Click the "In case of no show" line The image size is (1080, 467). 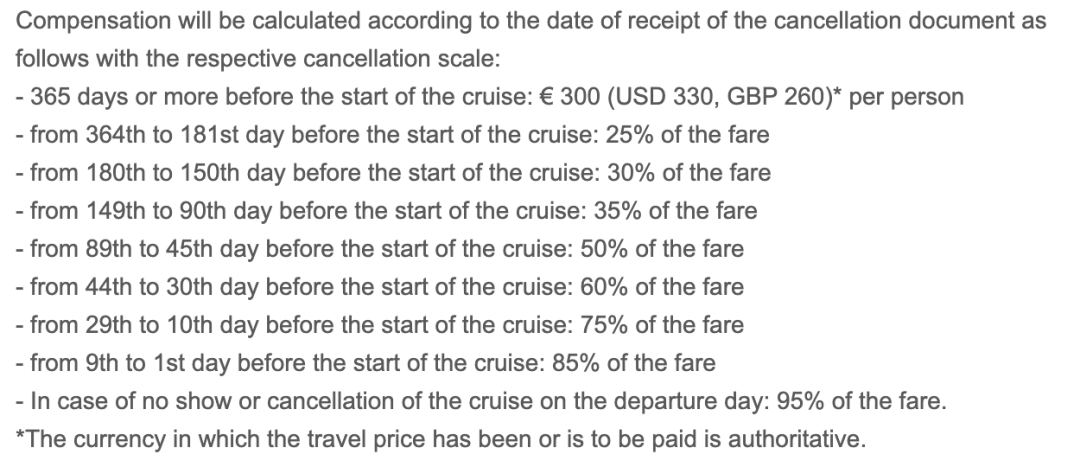(x=481, y=401)
